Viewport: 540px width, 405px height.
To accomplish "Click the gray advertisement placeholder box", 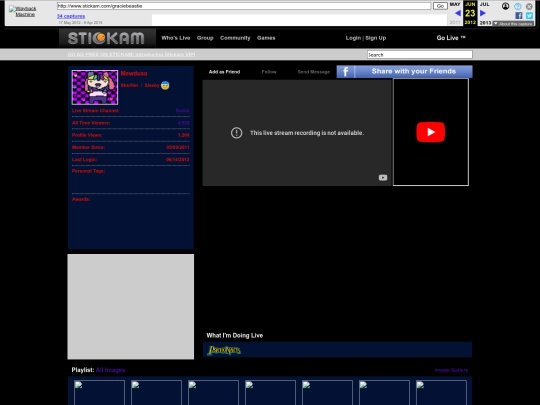I will (131, 307).
